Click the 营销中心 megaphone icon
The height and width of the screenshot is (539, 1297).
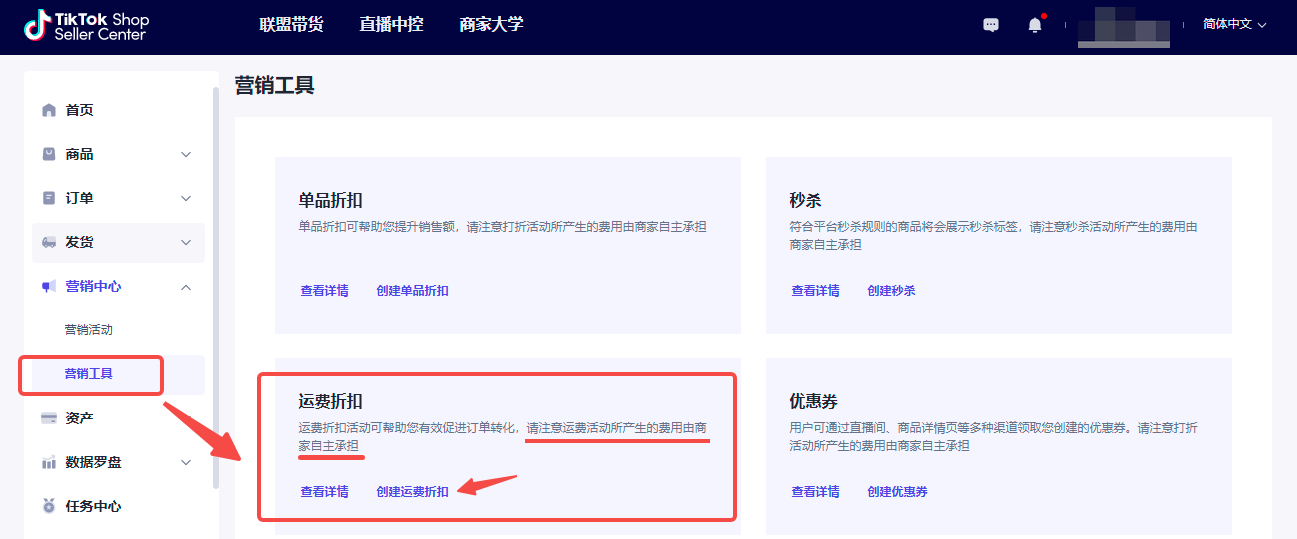[x=49, y=286]
